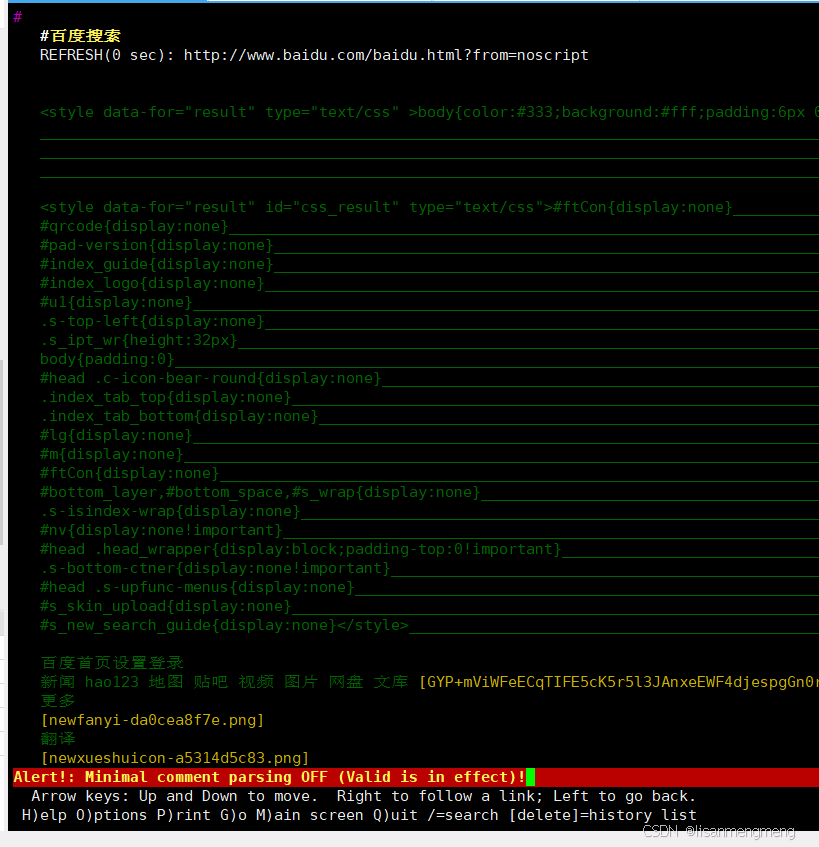Click '.s-top-left{display:none}' text
This screenshot has width=819, height=847.
[152, 321]
